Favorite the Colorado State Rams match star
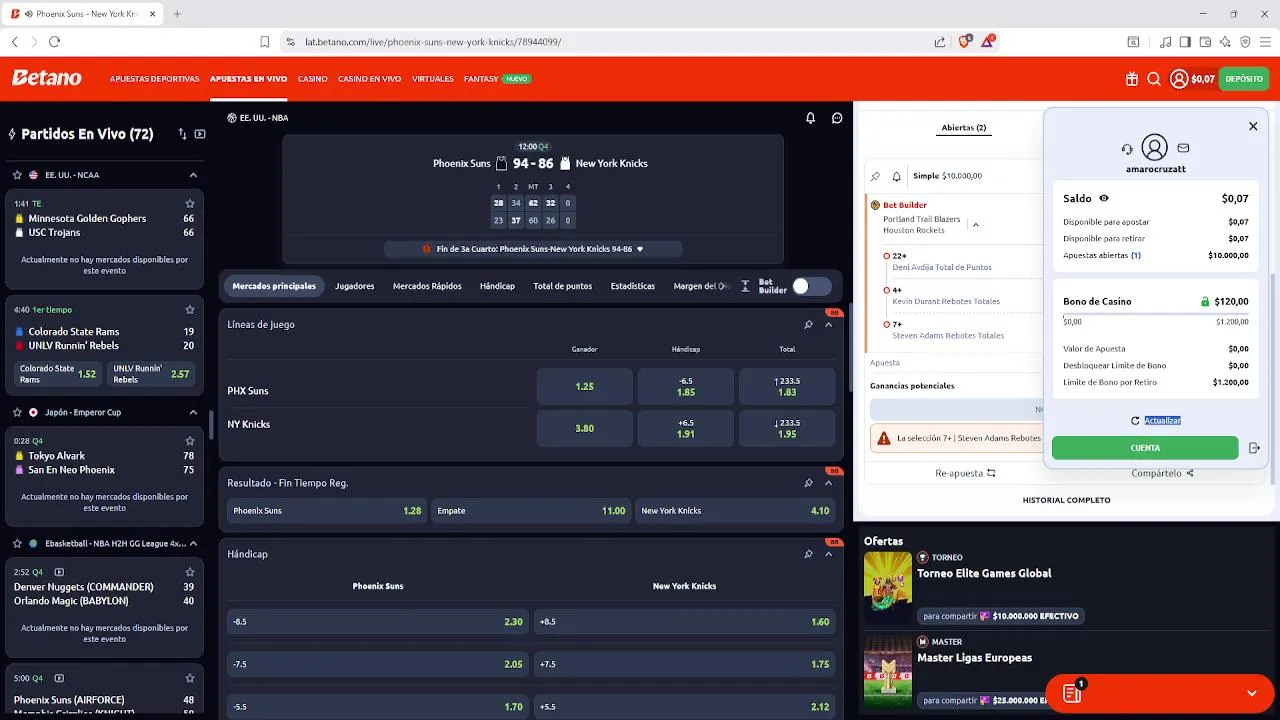The image size is (1280, 720). 190,310
